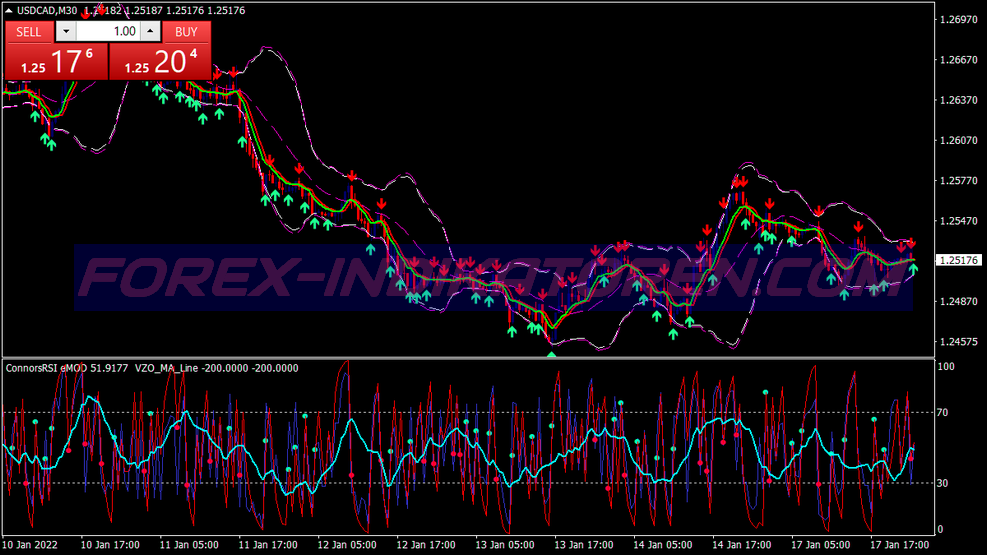The height and width of the screenshot is (555, 987).
Task: Click the 30 level on indicator scale
Action: pyautogui.click(x=942, y=483)
